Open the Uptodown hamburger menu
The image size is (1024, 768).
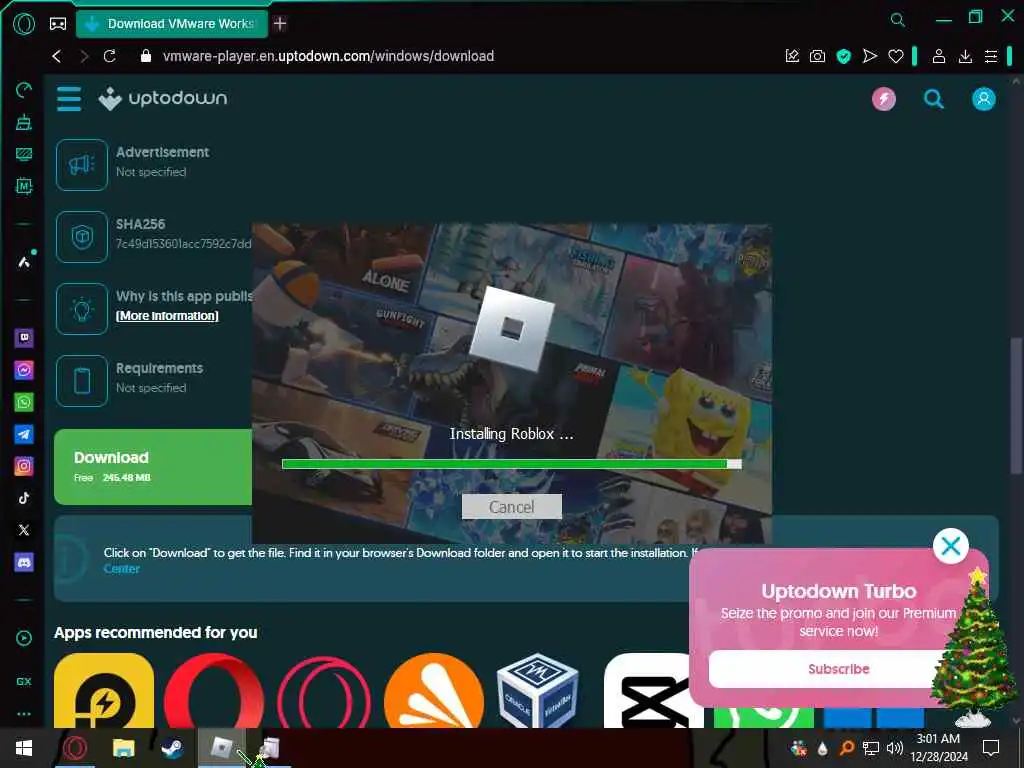tap(69, 99)
